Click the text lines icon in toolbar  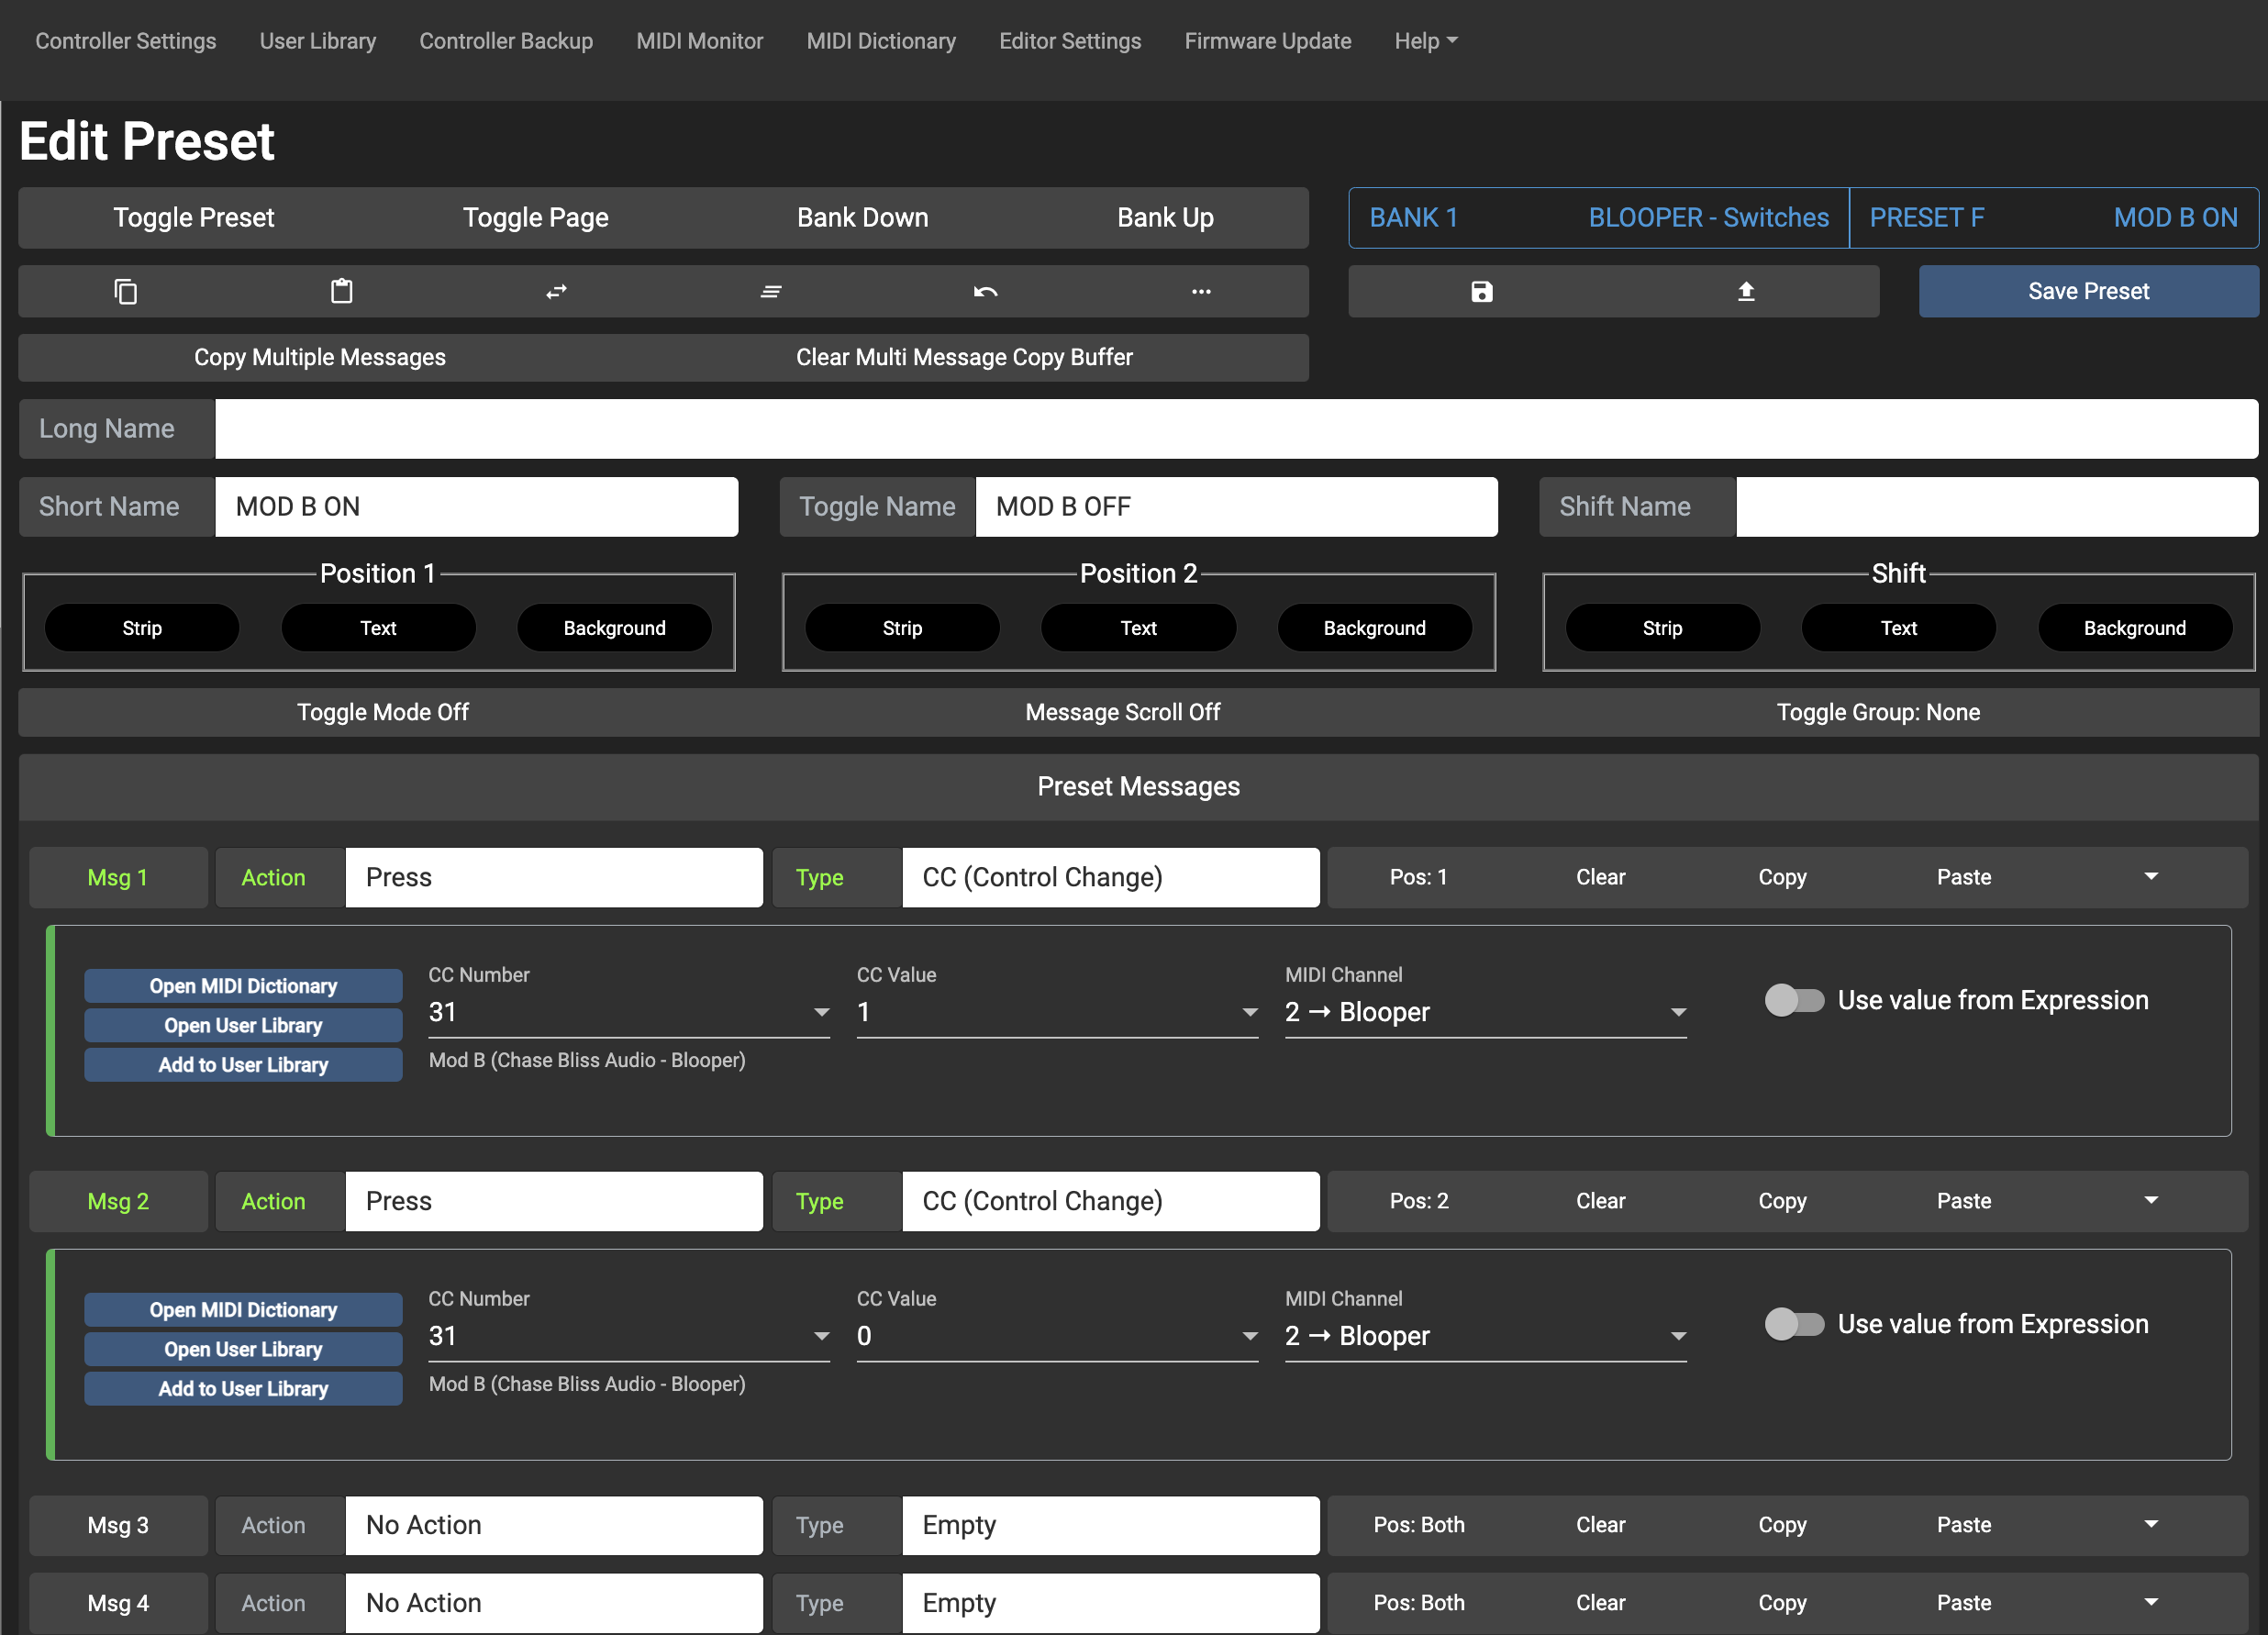771,291
